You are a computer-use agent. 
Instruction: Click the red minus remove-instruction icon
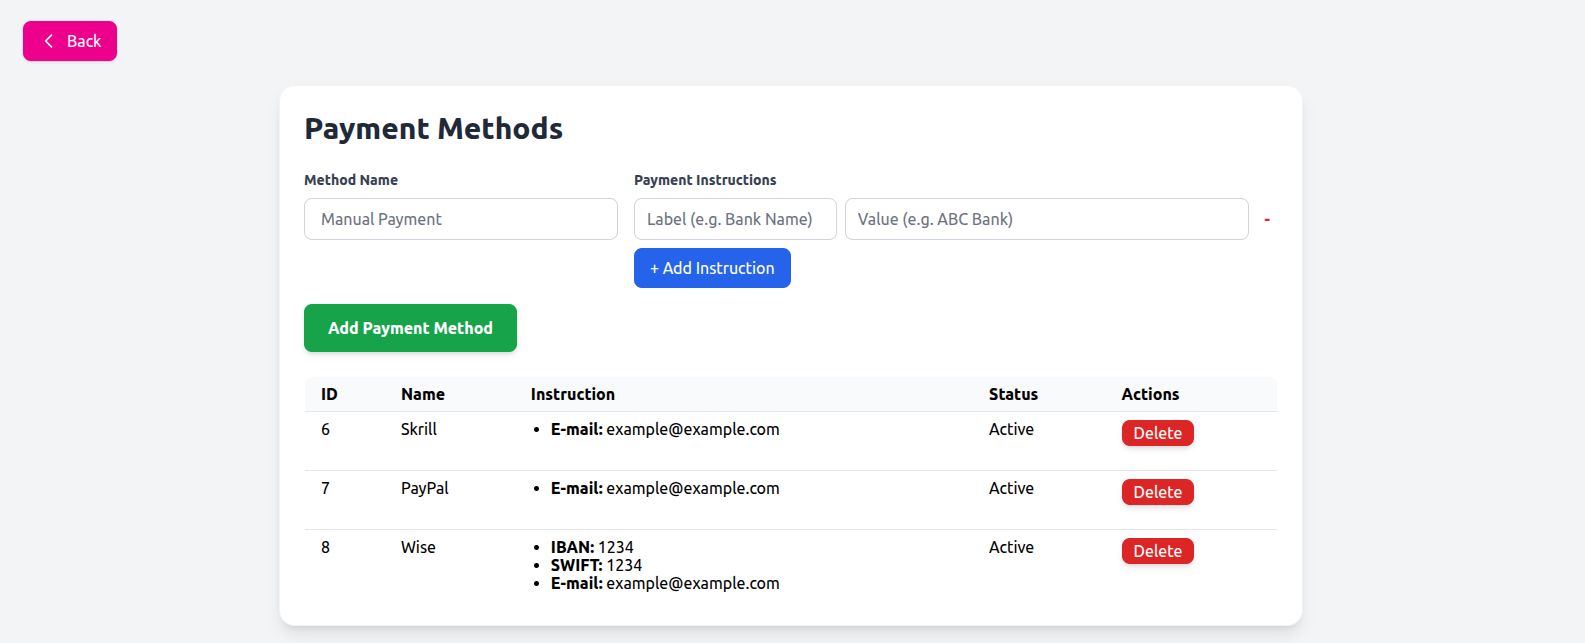(x=1267, y=219)
